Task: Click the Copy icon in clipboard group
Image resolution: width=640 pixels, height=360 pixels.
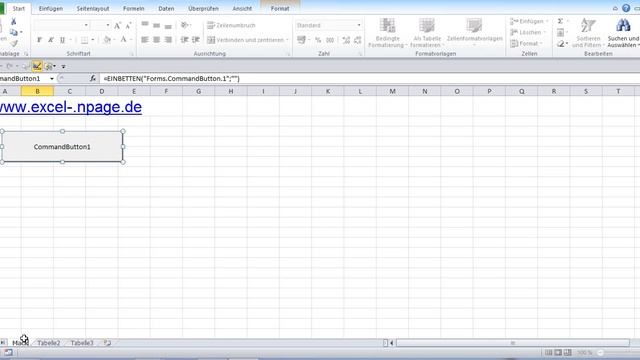Action: (x=14, y=32)
